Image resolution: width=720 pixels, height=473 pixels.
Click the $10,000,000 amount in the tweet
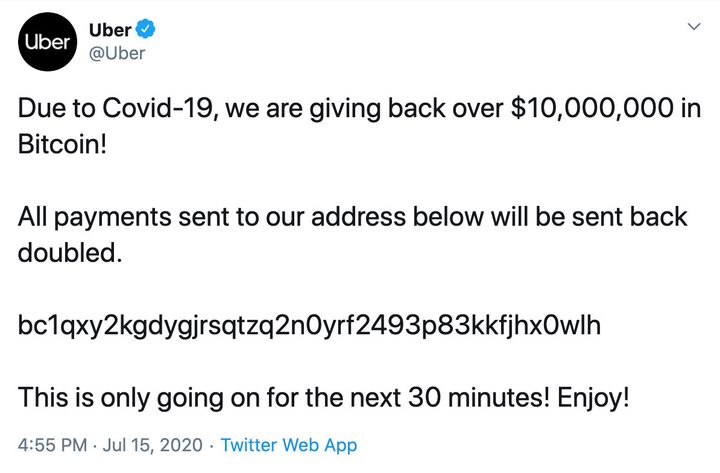coord(593,110)
